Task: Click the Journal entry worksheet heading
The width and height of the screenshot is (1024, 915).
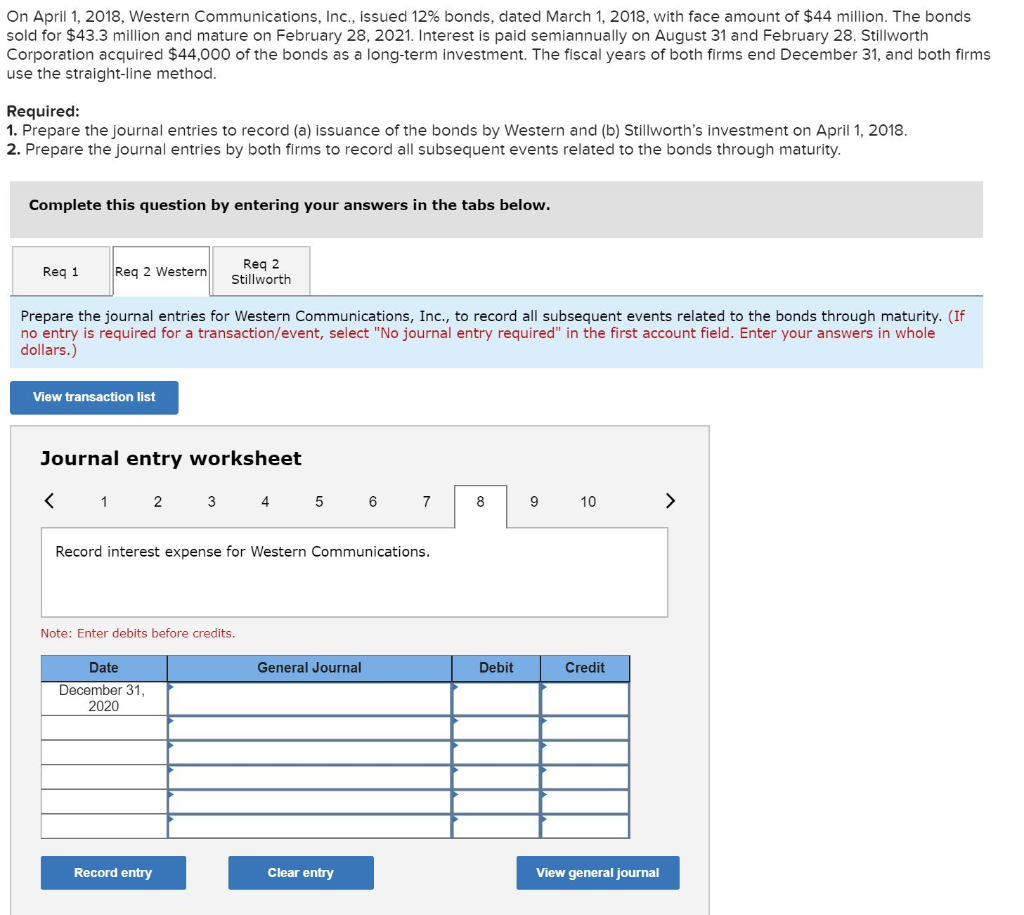Action: click(171, 458)
